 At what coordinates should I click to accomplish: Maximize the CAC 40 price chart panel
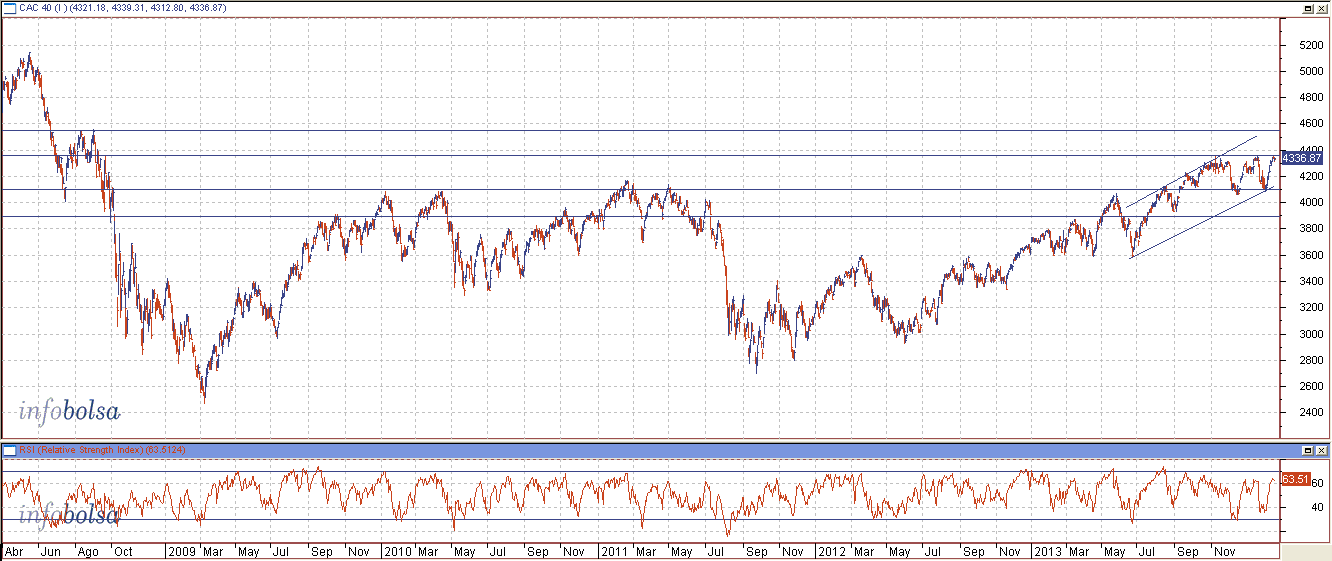1308,8
